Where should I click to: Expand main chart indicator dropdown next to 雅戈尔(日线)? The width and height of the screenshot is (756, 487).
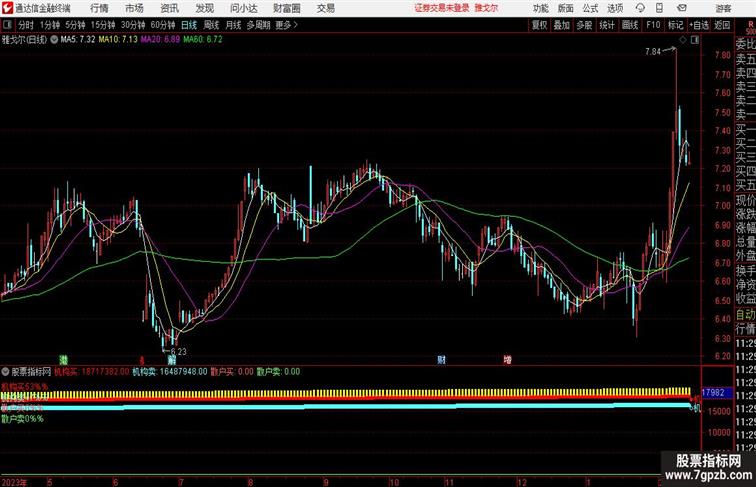coord(54,39)
